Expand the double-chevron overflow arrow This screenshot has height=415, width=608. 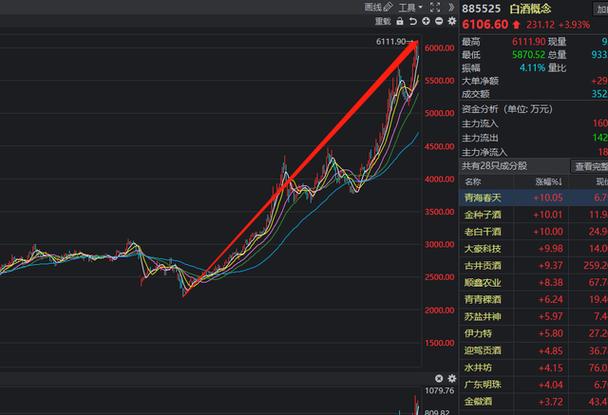coord(451,7)
